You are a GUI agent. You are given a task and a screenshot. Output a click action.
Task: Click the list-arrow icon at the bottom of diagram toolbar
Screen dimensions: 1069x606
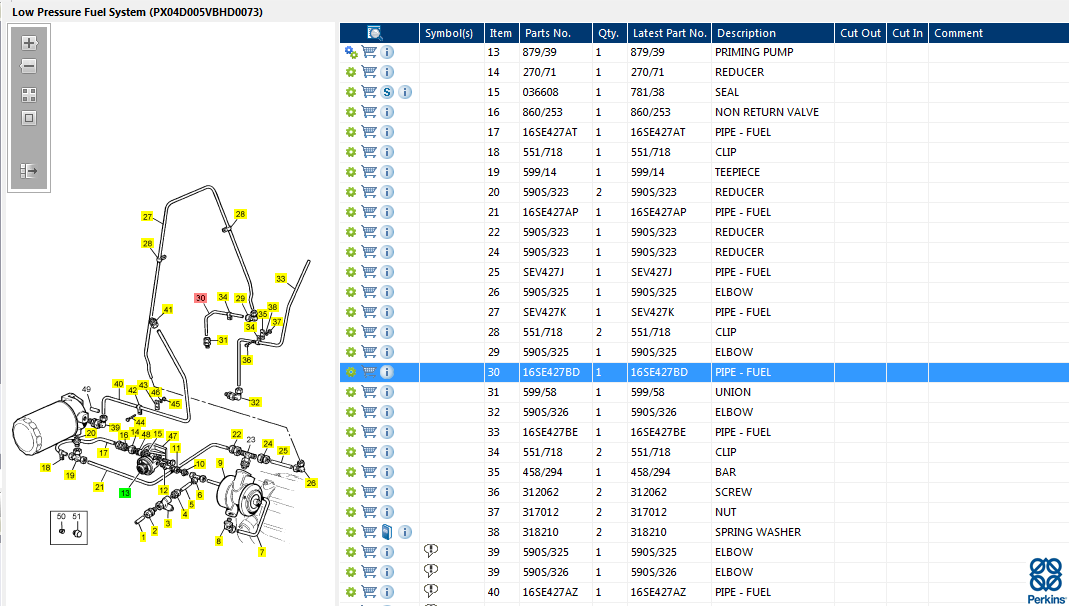[x=29, y=170]
